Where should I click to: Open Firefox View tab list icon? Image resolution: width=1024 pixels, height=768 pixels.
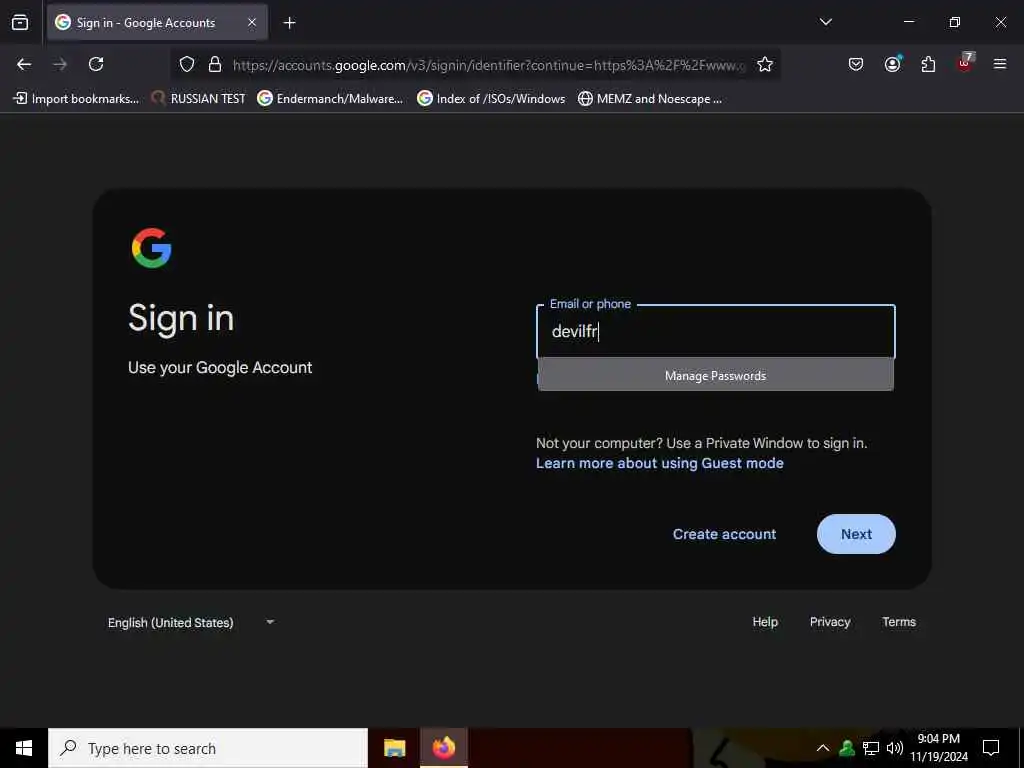(20, 22)
